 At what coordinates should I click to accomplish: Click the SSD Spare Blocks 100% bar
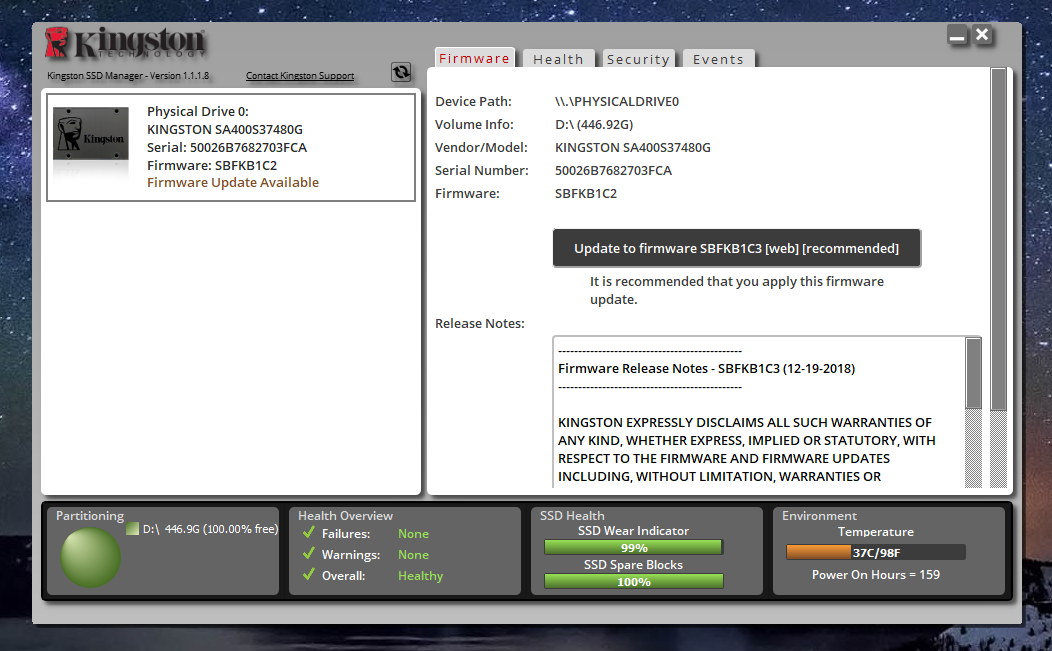633,582
